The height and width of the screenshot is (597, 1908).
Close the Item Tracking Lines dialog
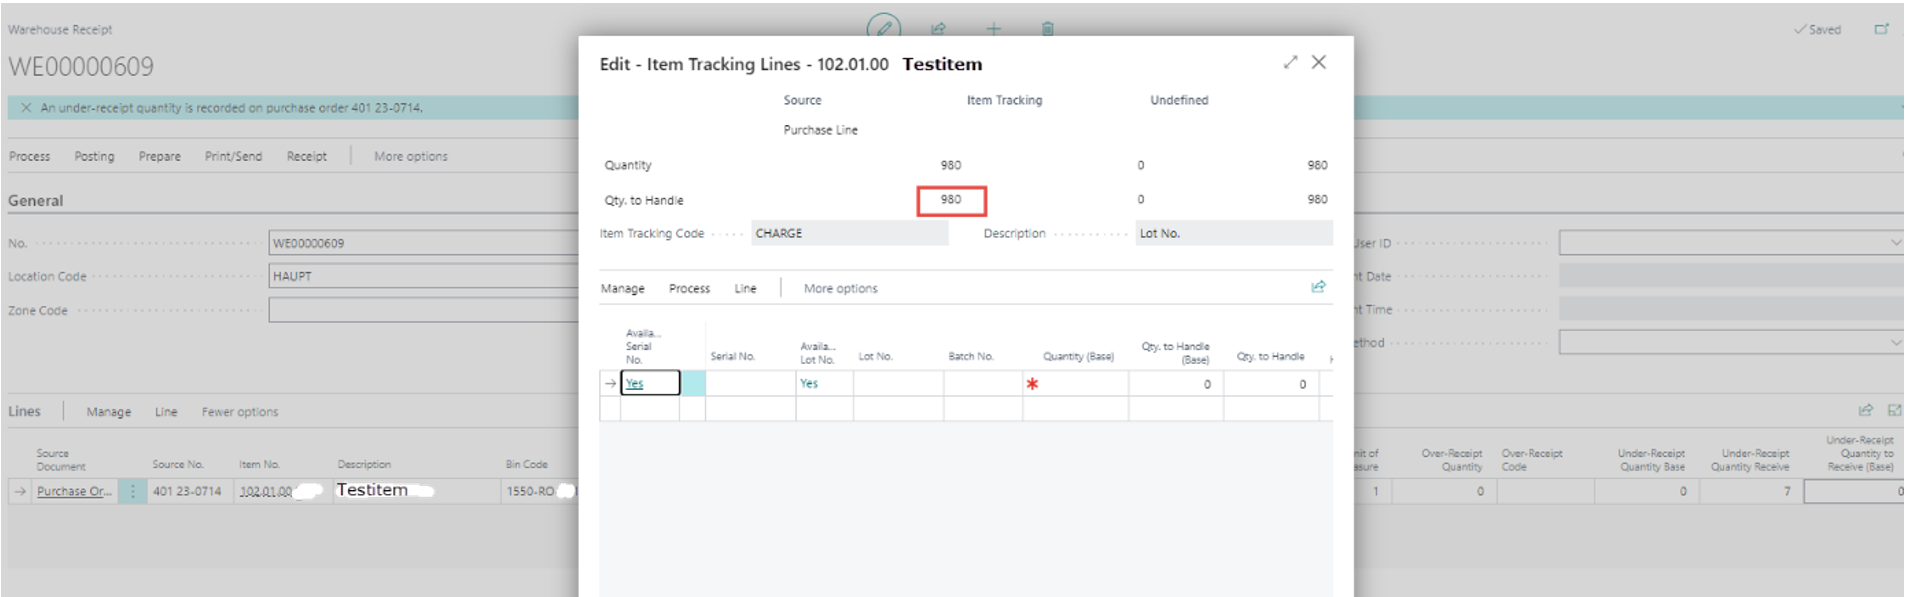1319,62
